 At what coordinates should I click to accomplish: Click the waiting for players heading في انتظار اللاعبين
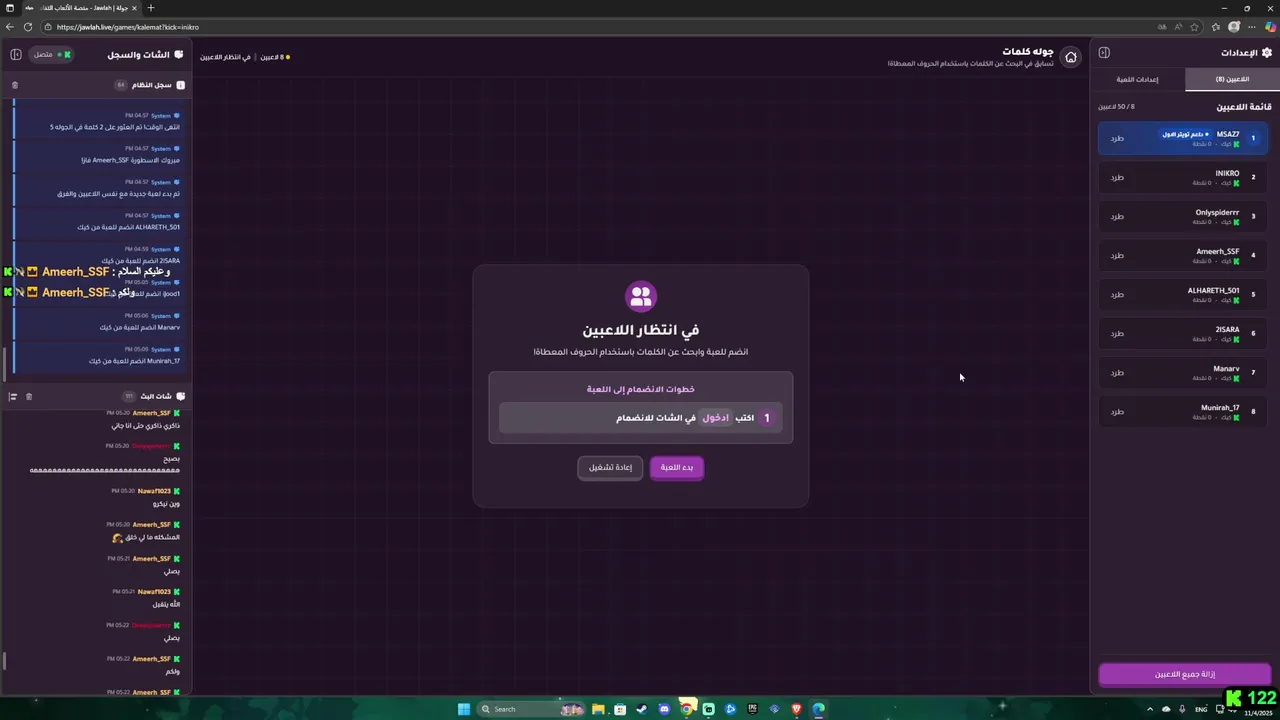[641, 330]
